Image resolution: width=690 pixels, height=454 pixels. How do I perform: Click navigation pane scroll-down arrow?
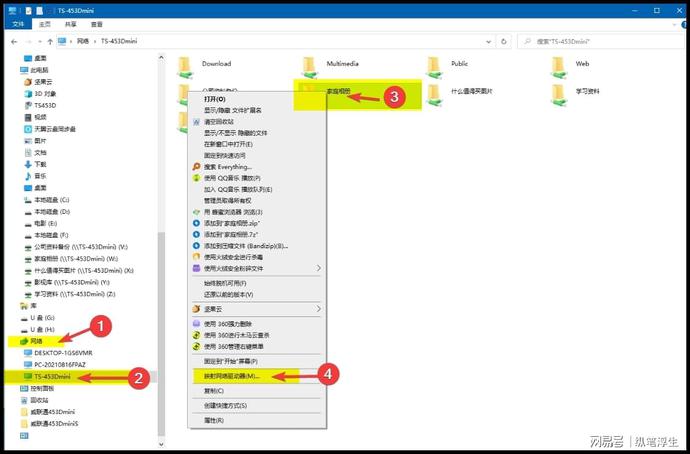(x=161, y=444)
